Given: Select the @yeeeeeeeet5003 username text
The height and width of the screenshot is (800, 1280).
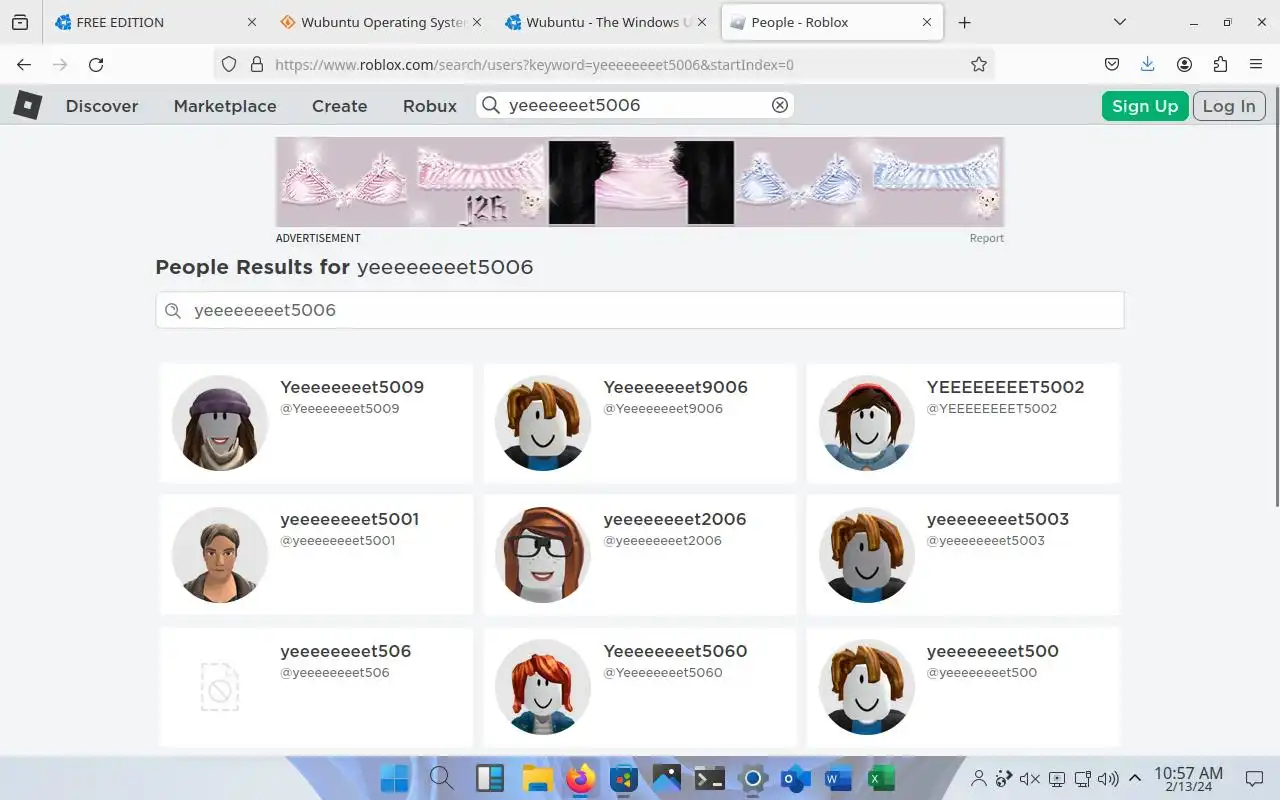Looking at the screenshot, I should coord(985,541).
